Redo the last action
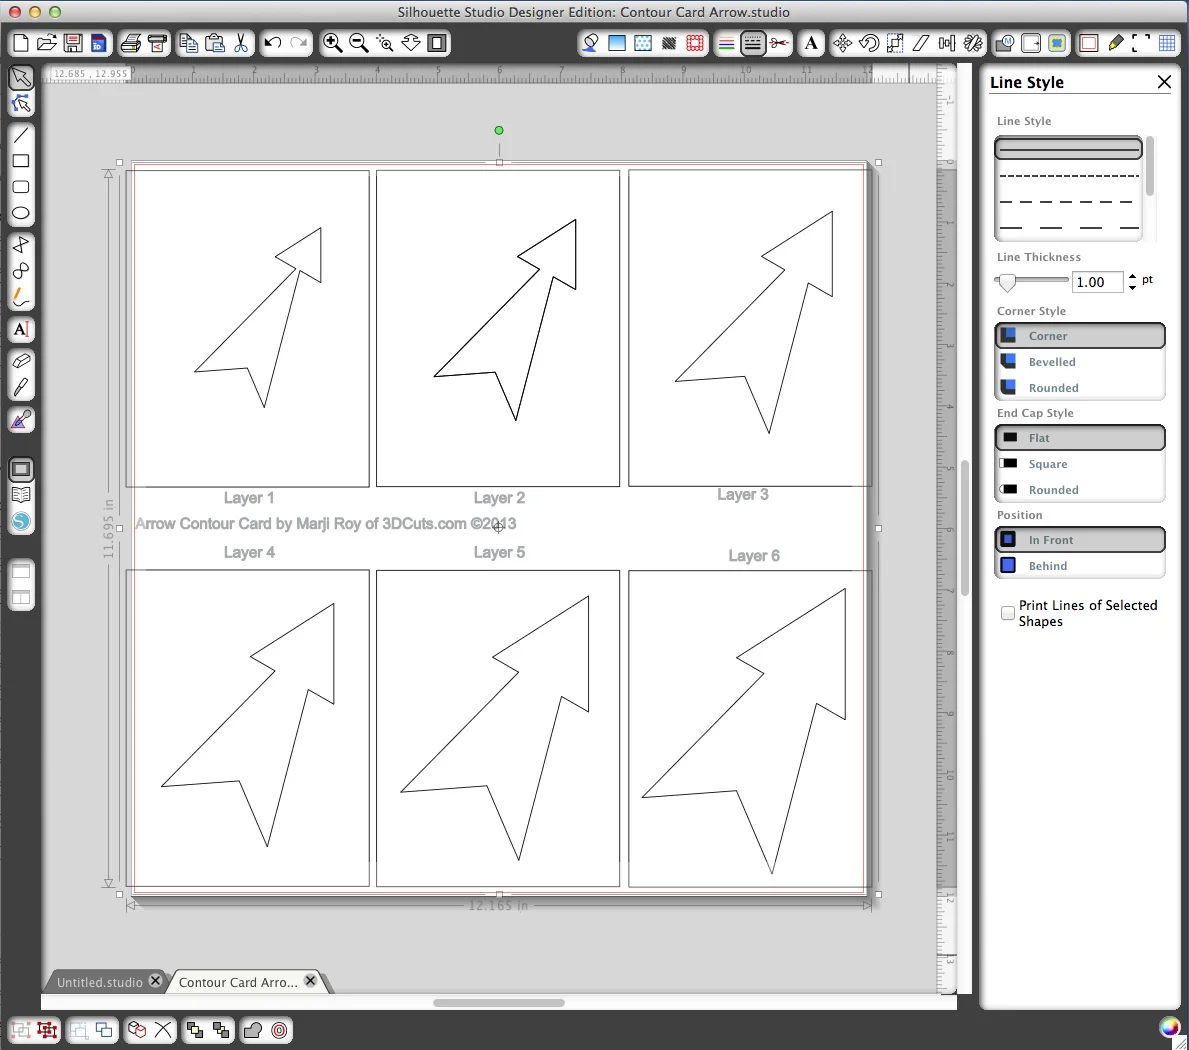 click(299, 43)
